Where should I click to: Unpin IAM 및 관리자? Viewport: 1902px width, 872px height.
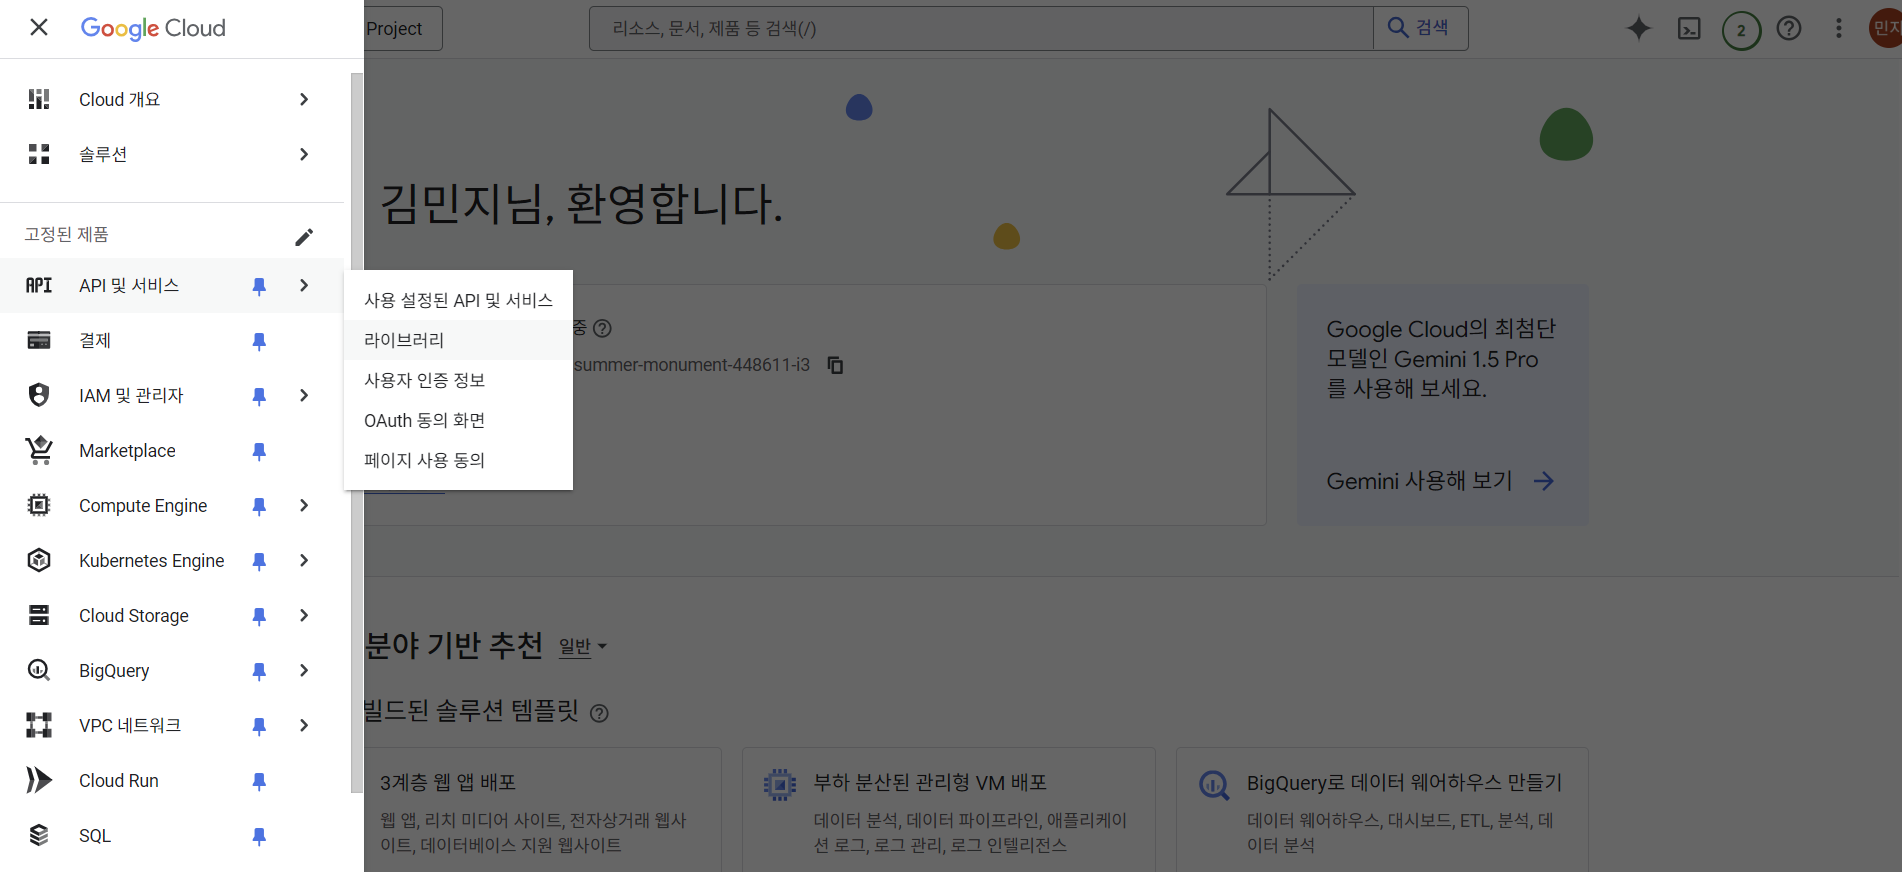(259, 396)
